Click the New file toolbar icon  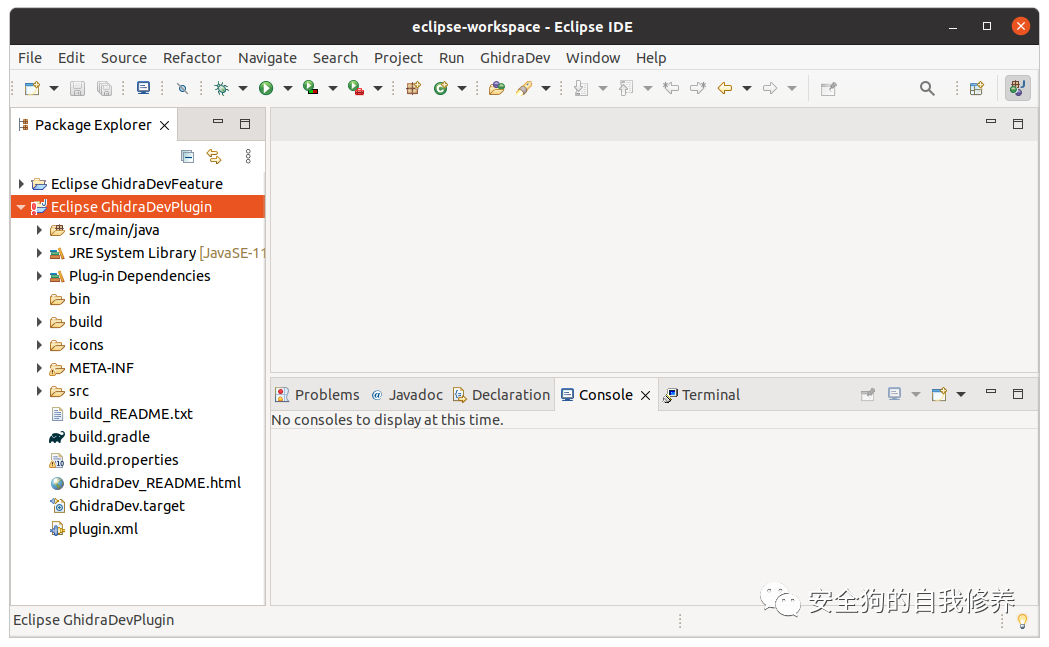(32, 88)
